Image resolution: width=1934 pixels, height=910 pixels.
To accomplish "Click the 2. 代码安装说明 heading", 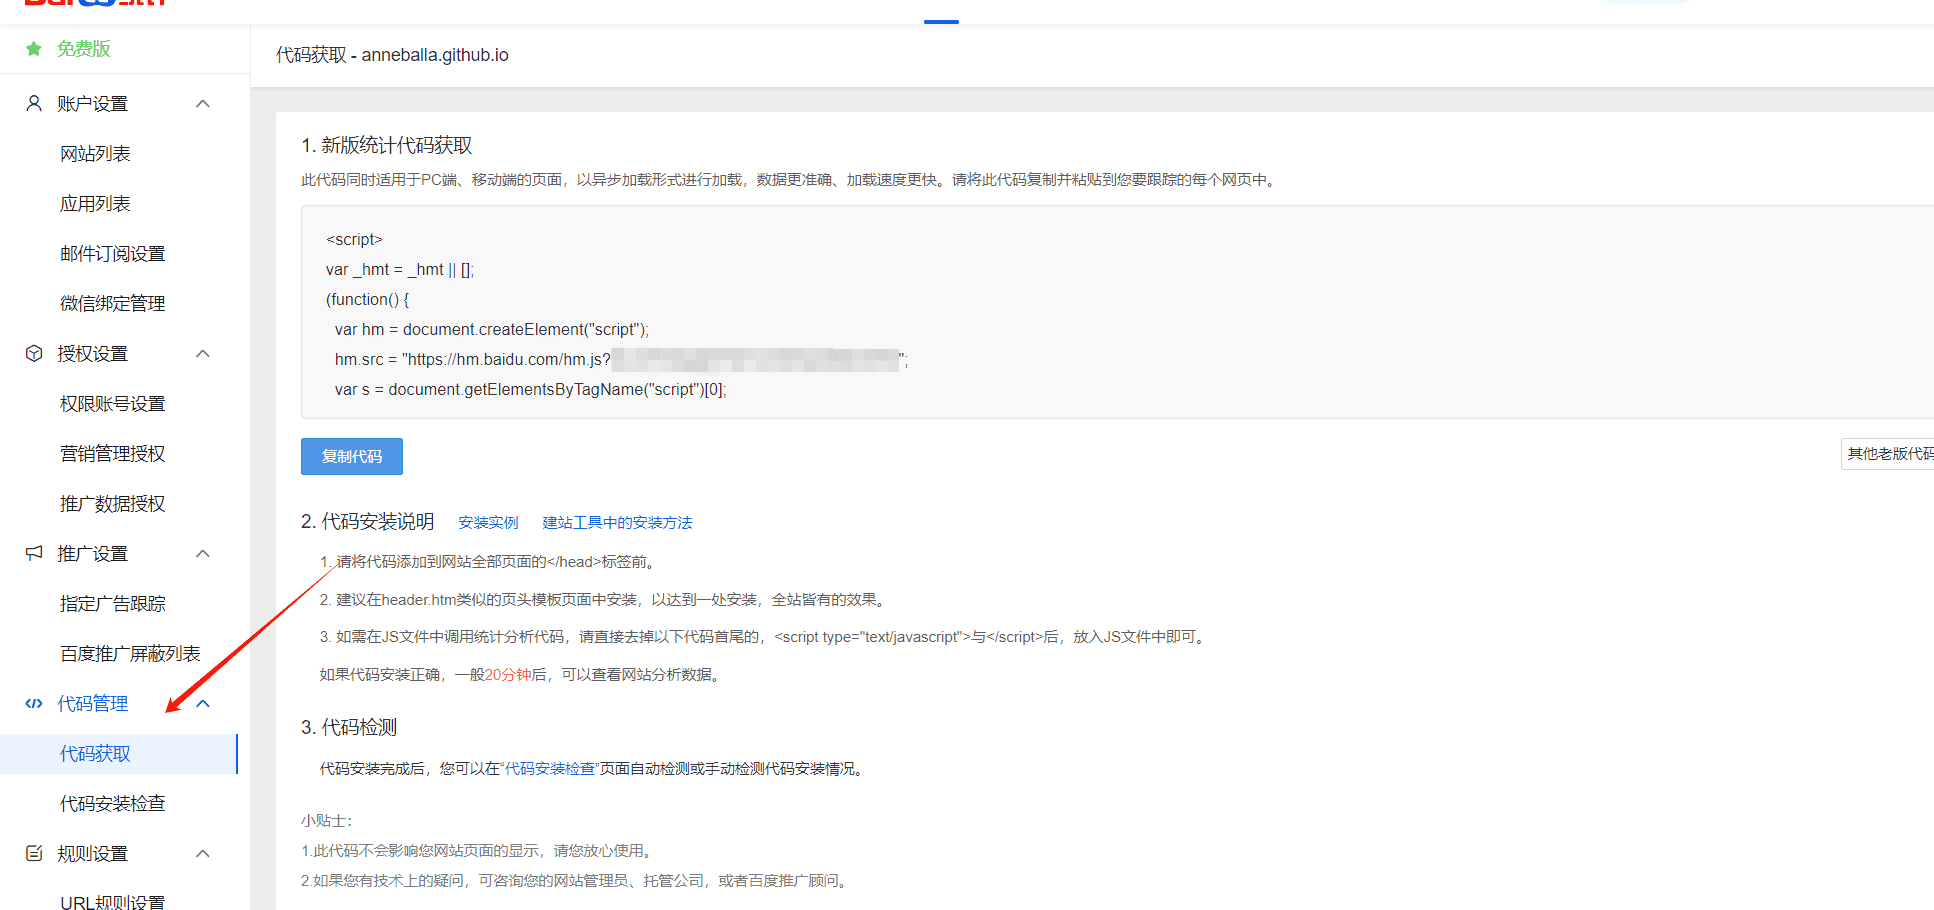I will click(368, 521).
